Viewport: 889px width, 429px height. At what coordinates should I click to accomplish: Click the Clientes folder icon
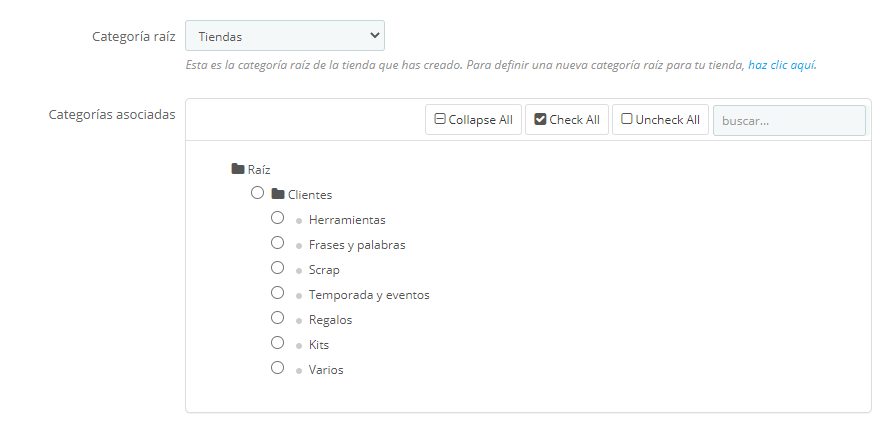pos(278,194)
